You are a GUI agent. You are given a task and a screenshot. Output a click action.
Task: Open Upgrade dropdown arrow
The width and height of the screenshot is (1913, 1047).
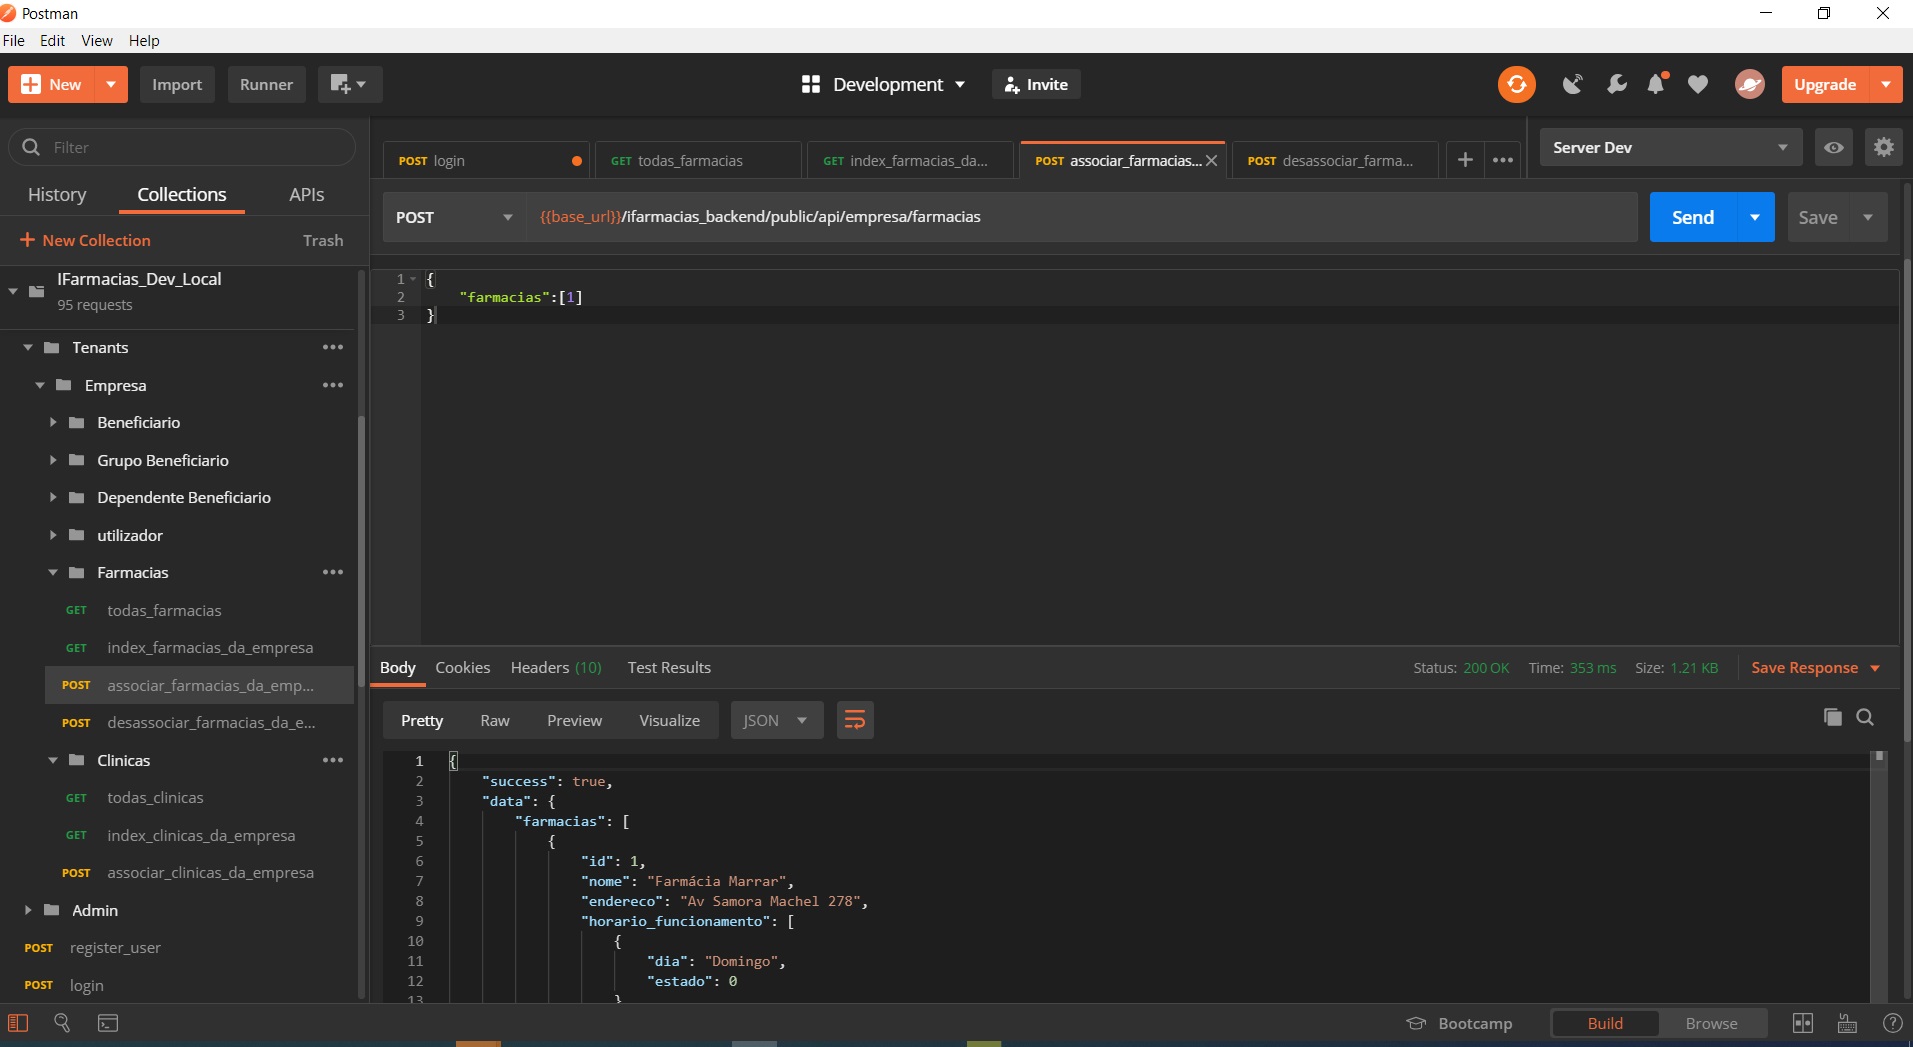1886,84
